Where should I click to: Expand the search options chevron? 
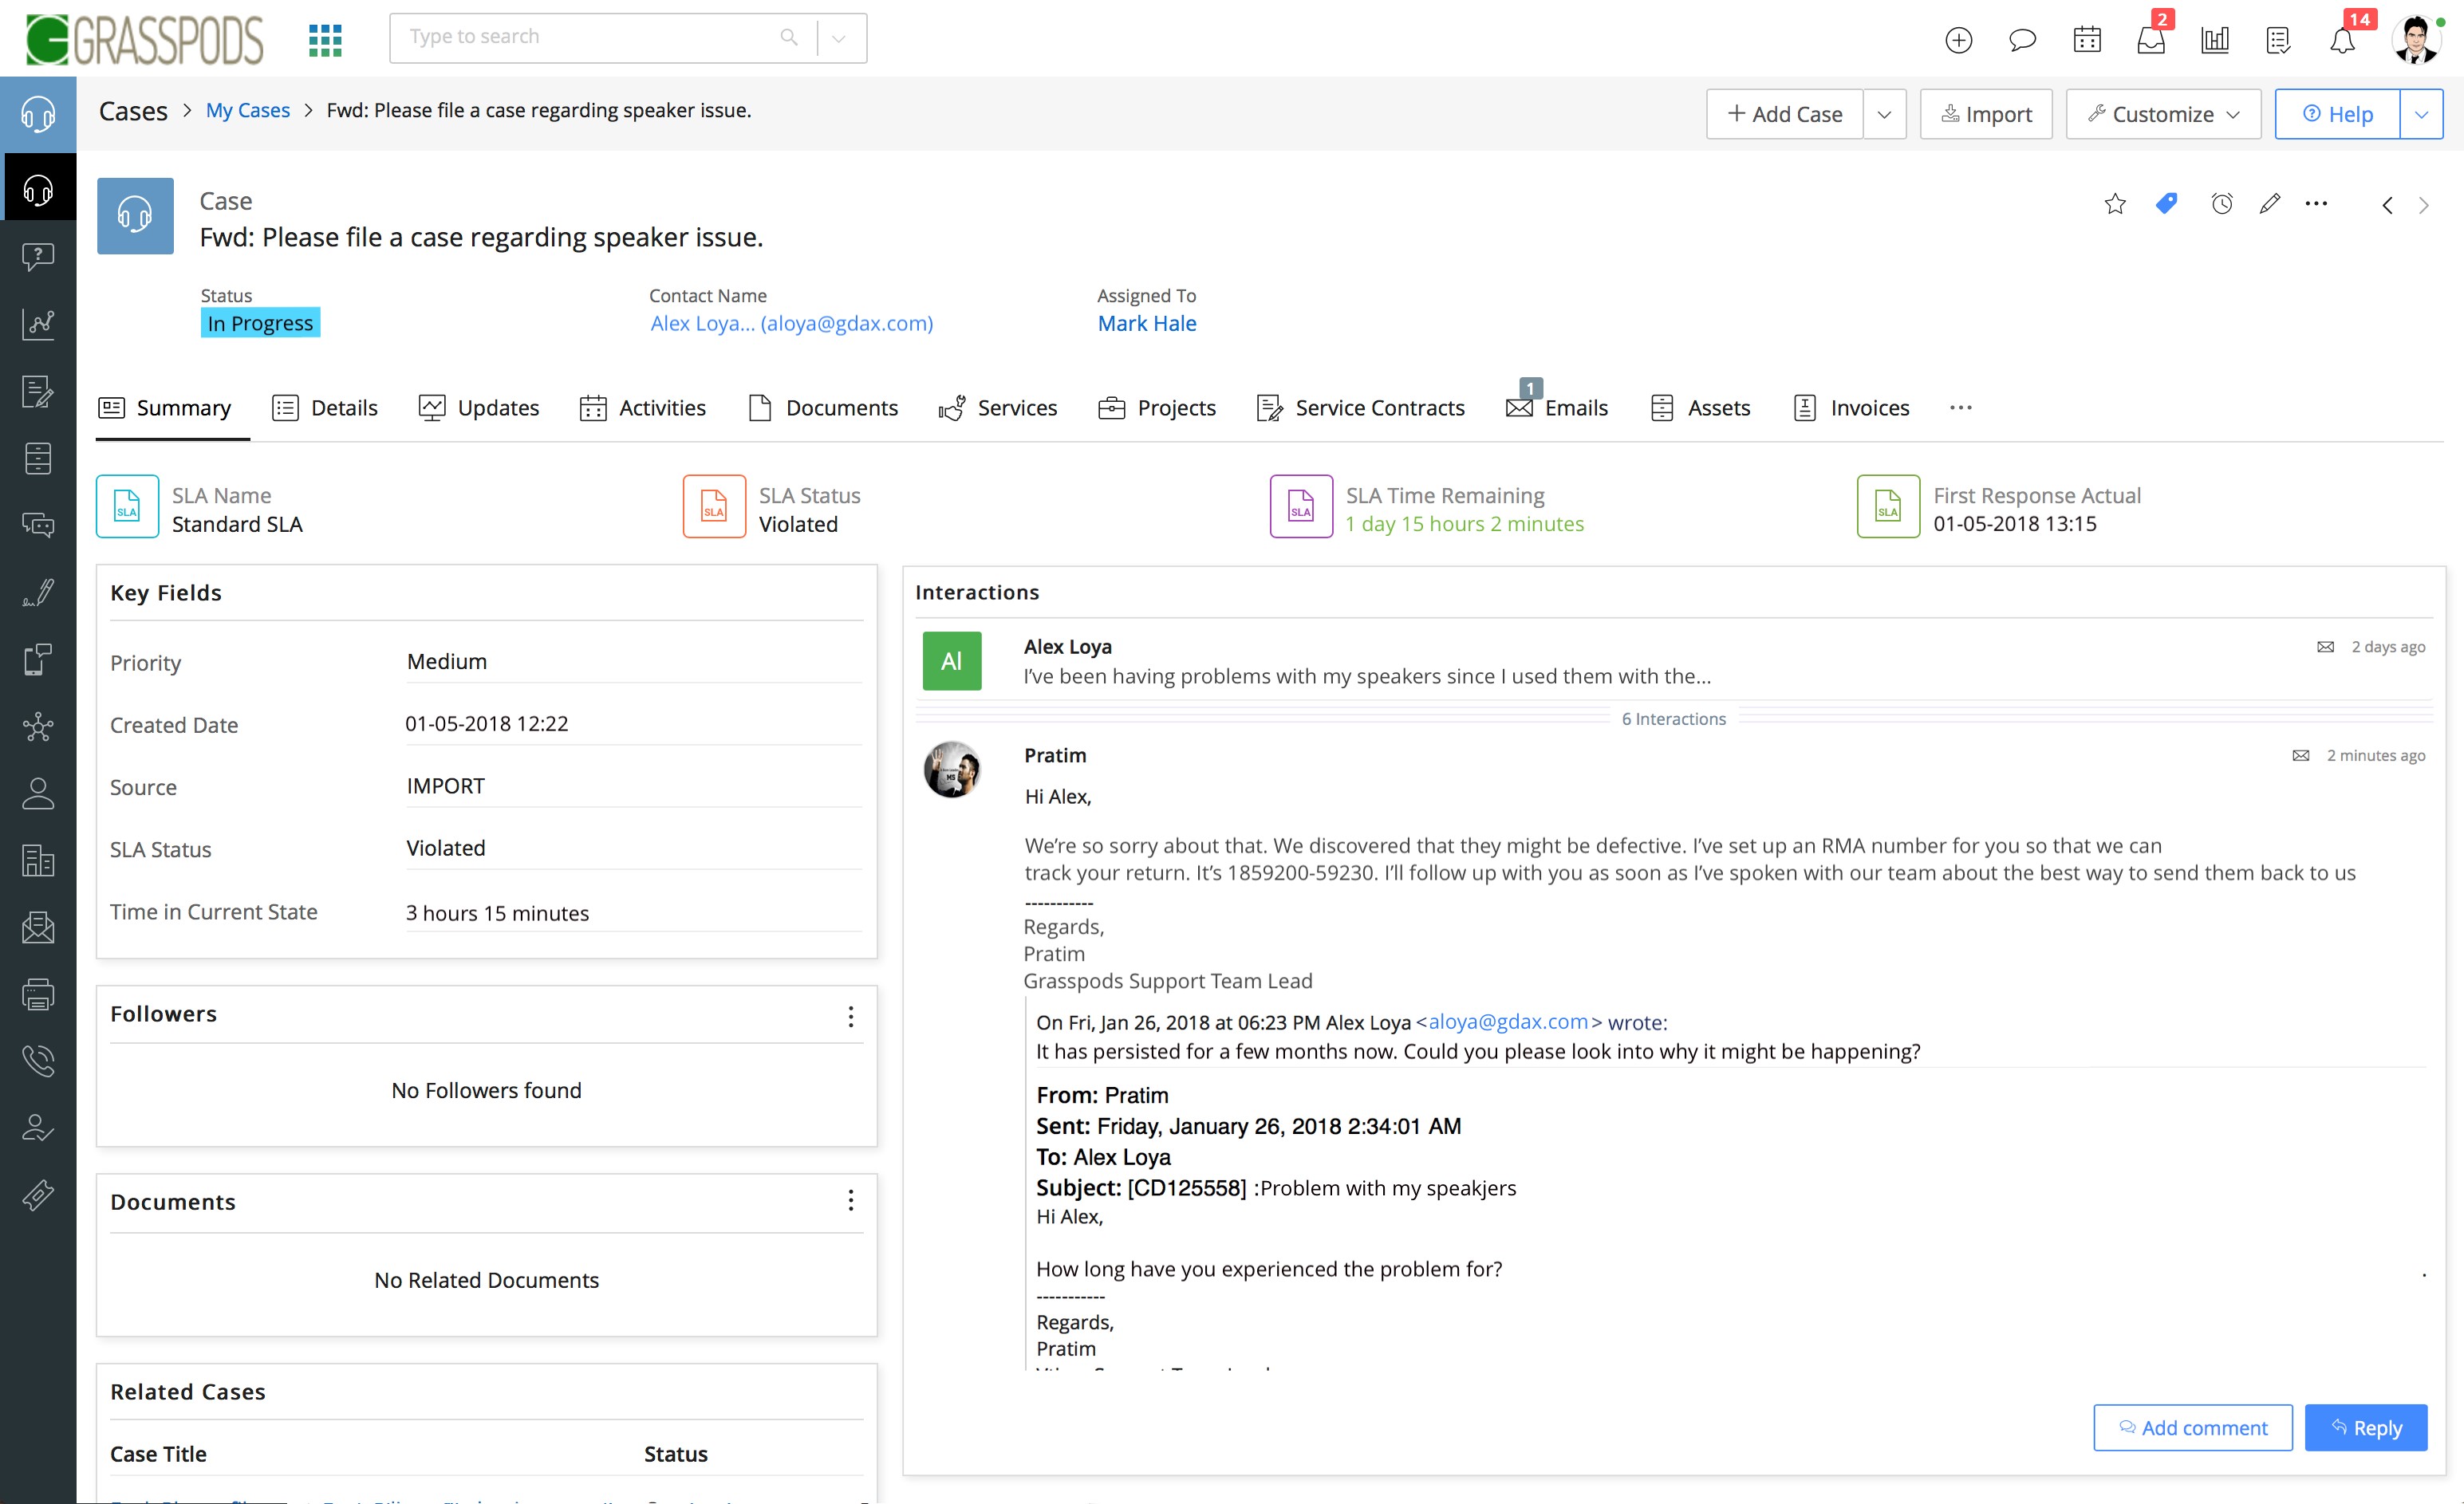click(x=838, y=37)
